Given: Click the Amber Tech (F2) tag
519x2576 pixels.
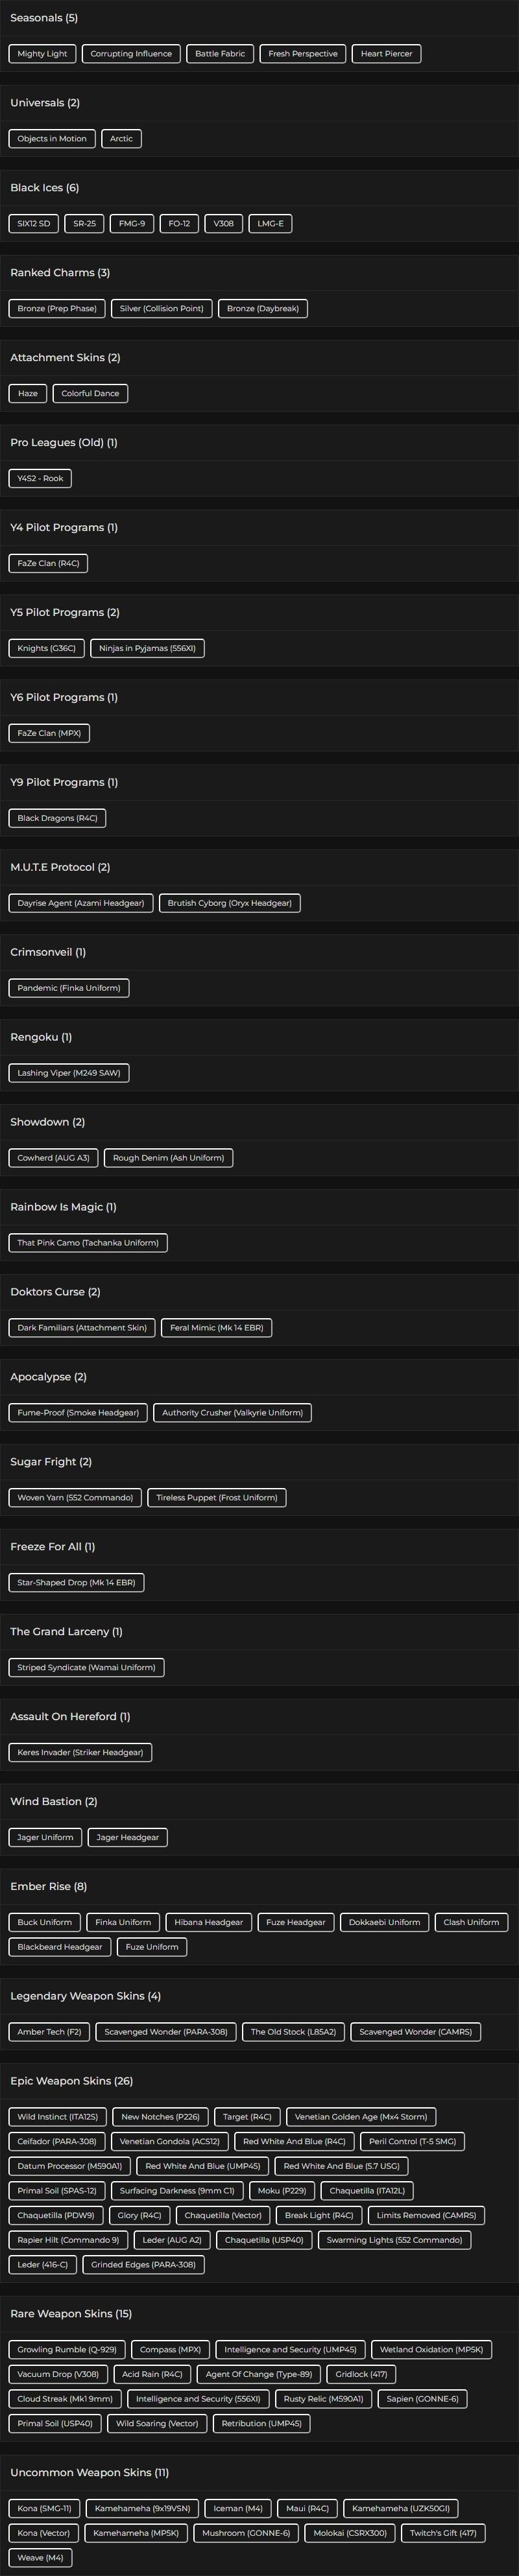Looking at the screenshot, I should (49, 2032).
